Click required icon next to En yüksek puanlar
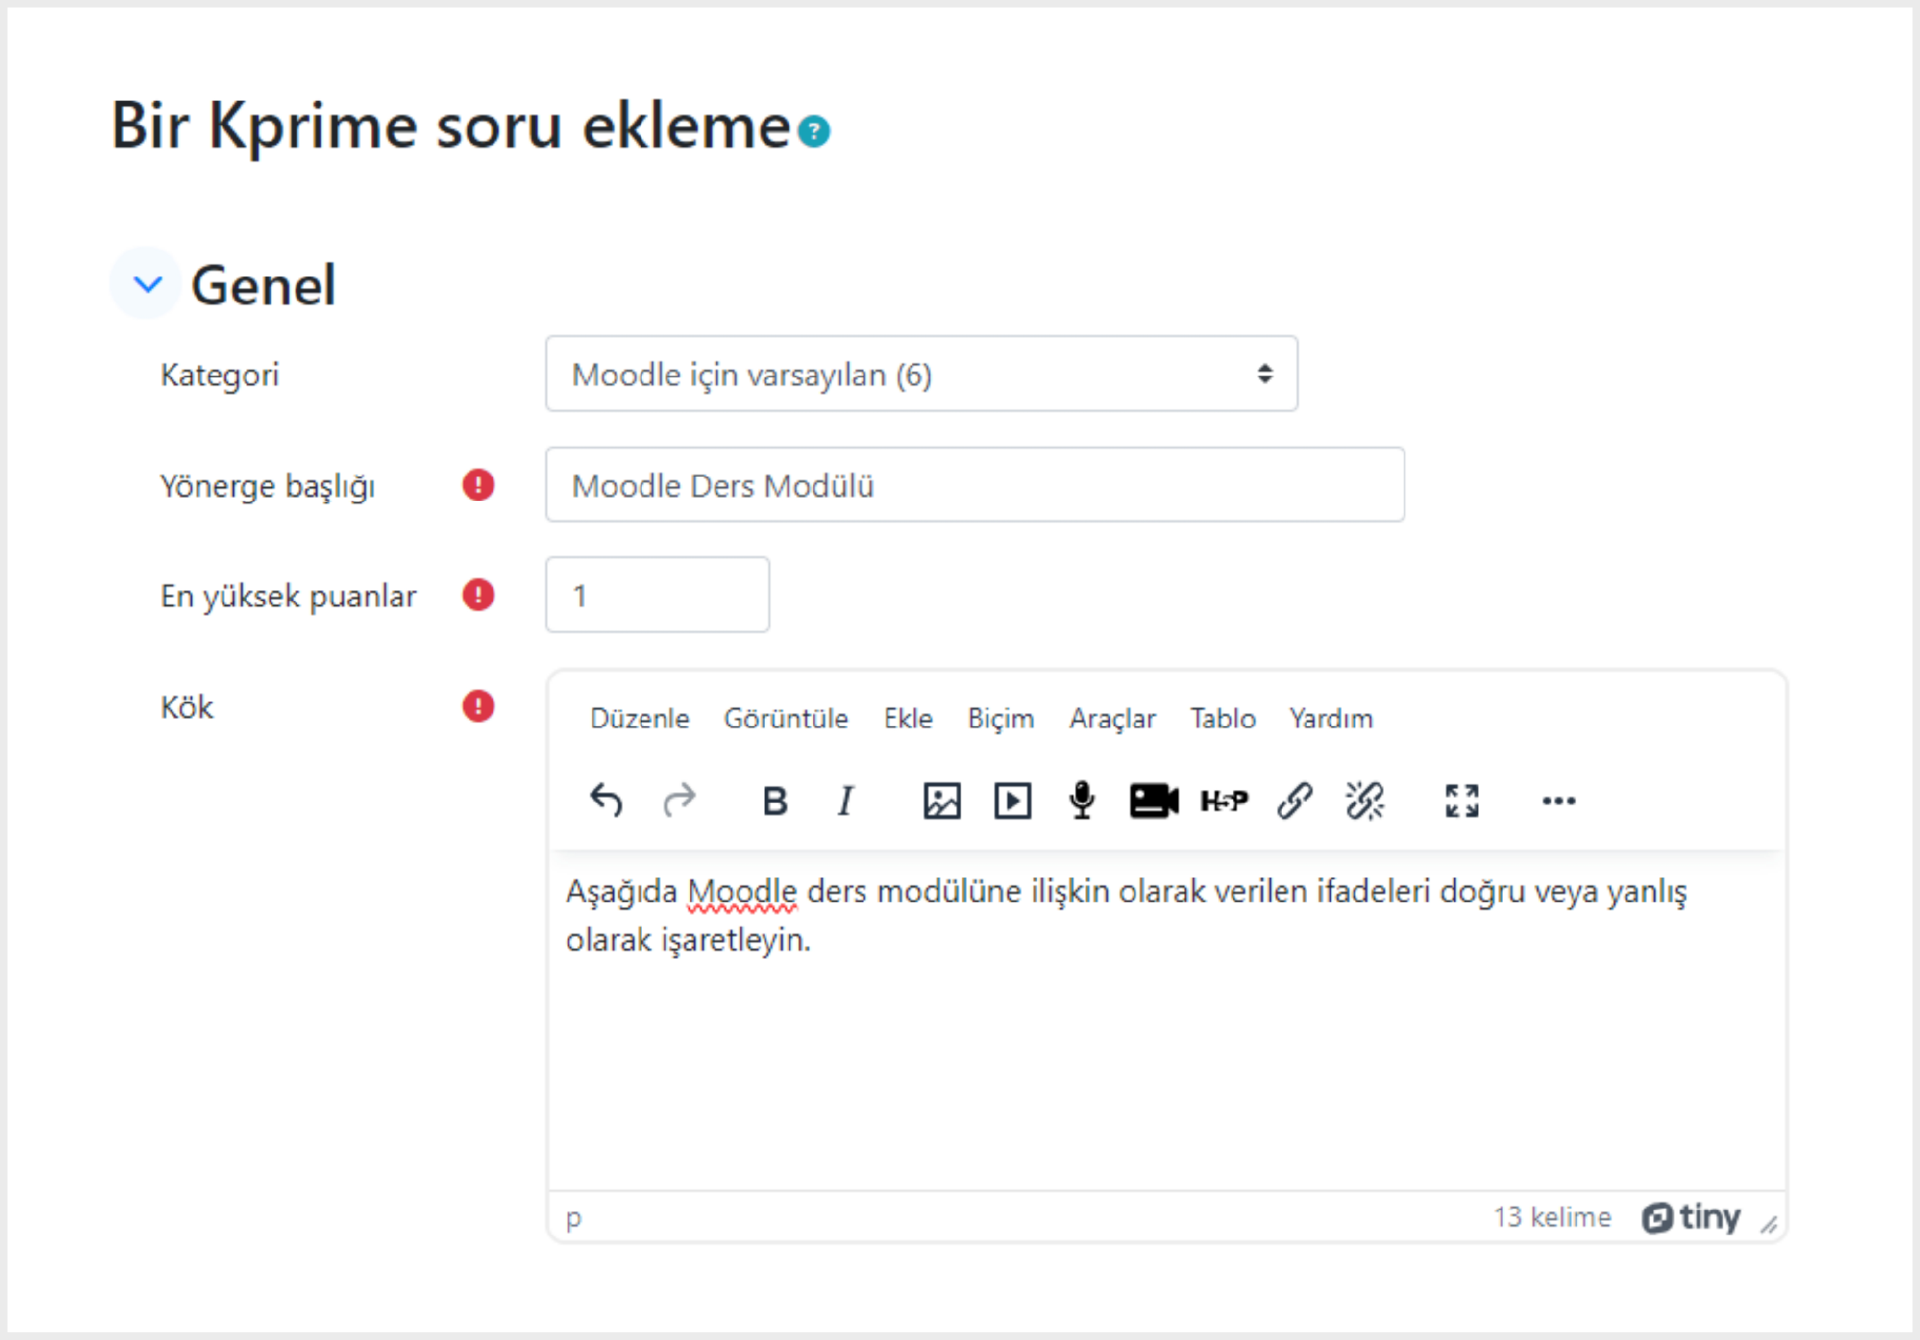Viewport: 1920px width, 1340px height. (478, 595)
